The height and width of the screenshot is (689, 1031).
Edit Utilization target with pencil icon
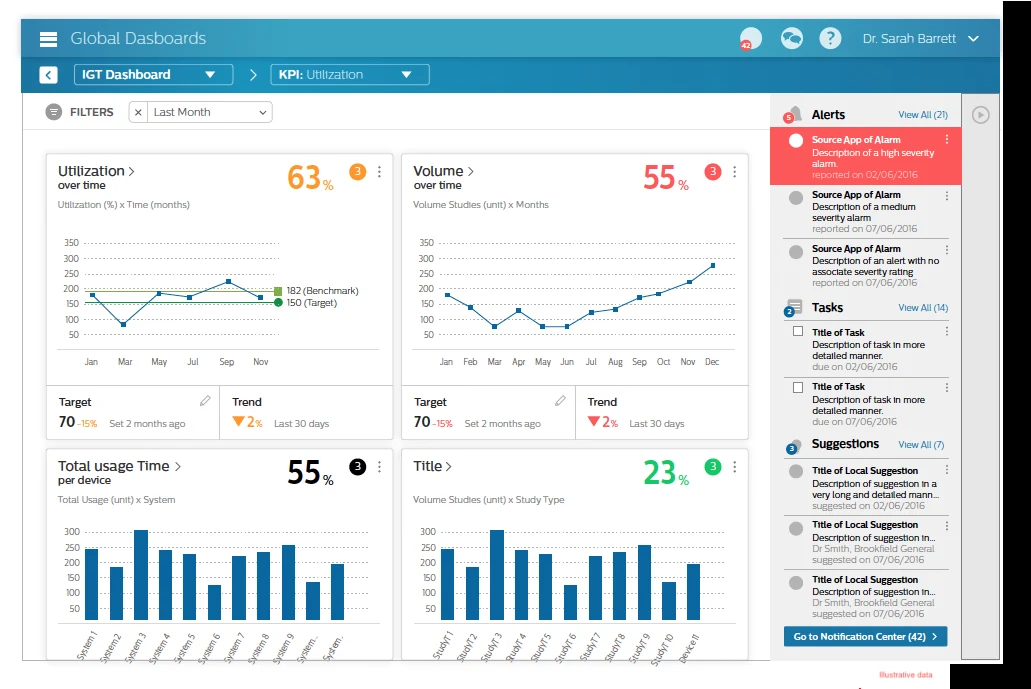click(205, 400)
